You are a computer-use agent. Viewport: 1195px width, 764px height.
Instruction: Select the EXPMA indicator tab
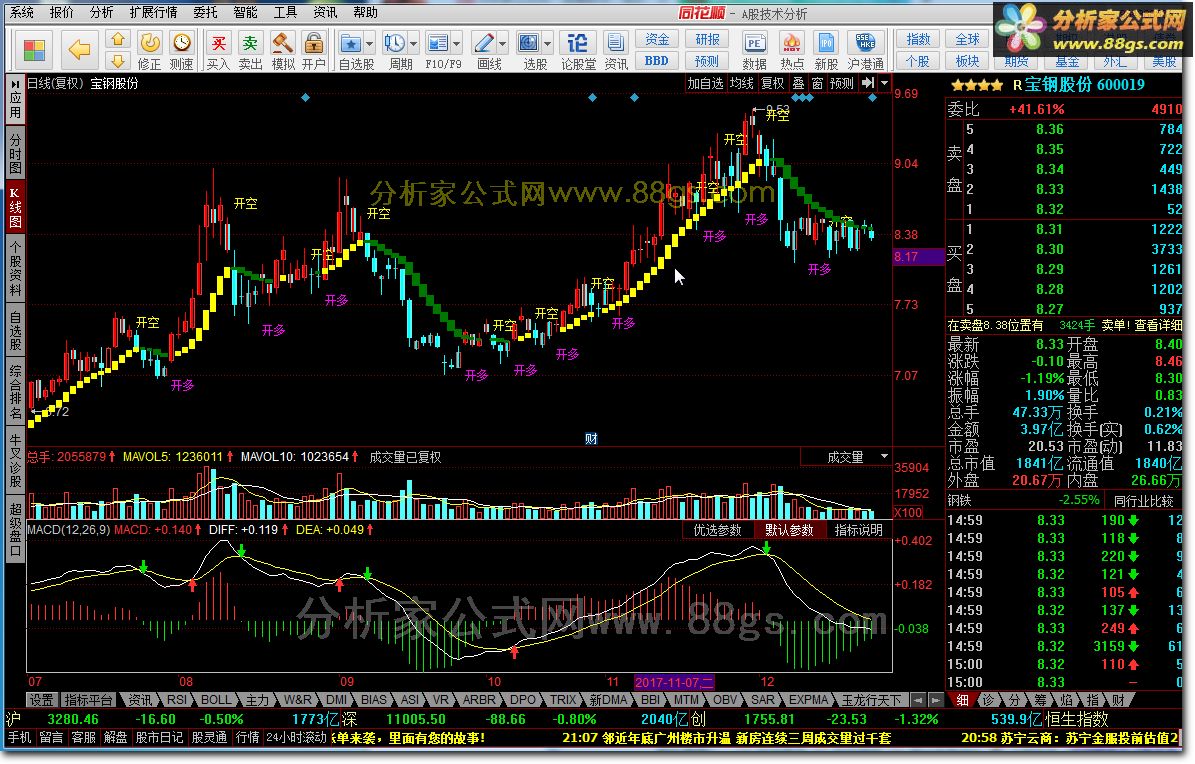[x=808, y=700]
